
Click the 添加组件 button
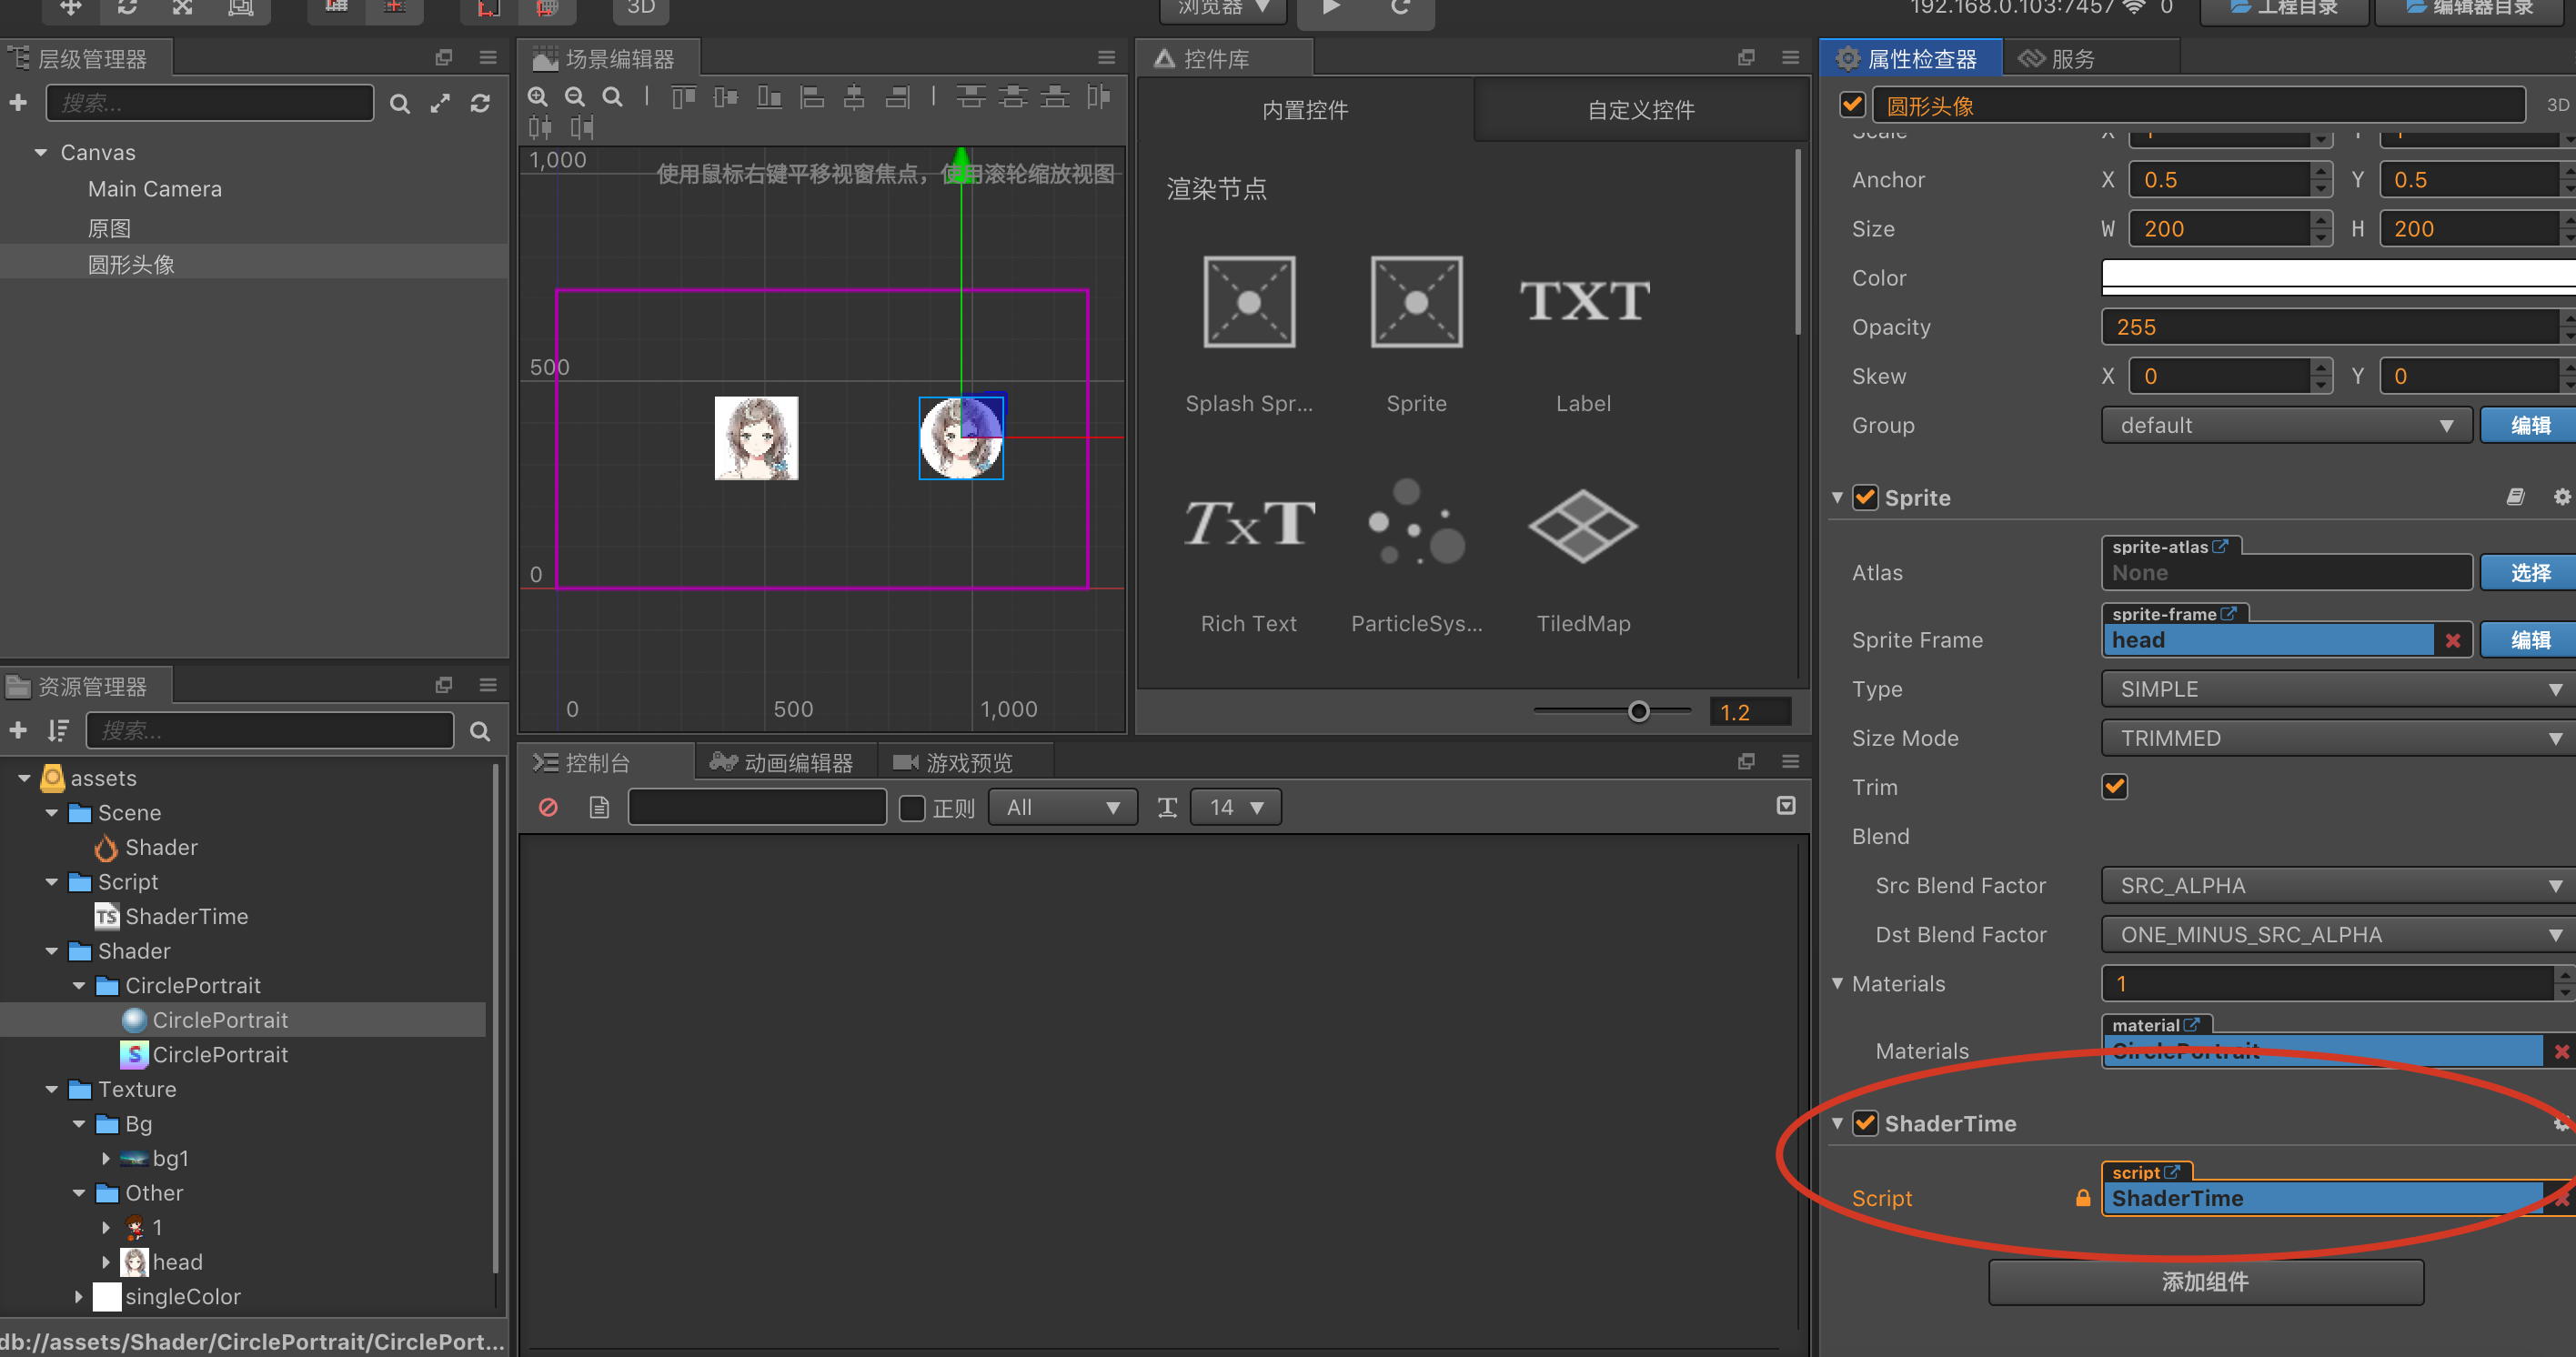(x=2205, y=1282)
